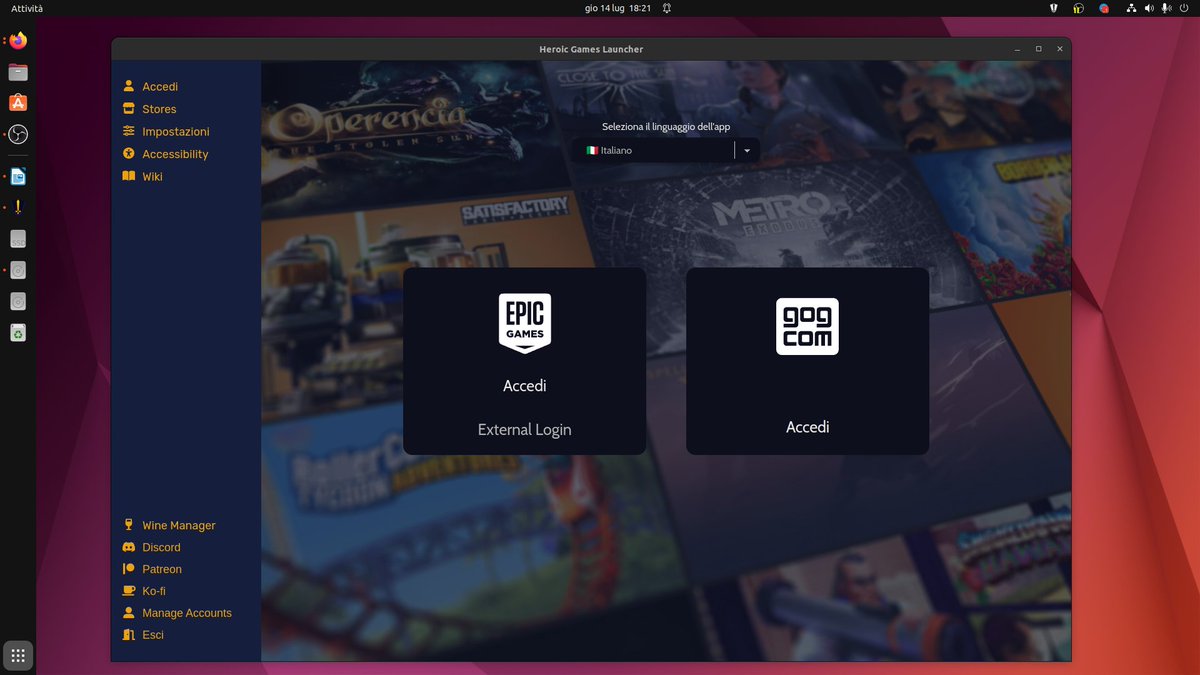Show the applications grid in the dock
The image size is (1200, 675).
pos(18,655)
